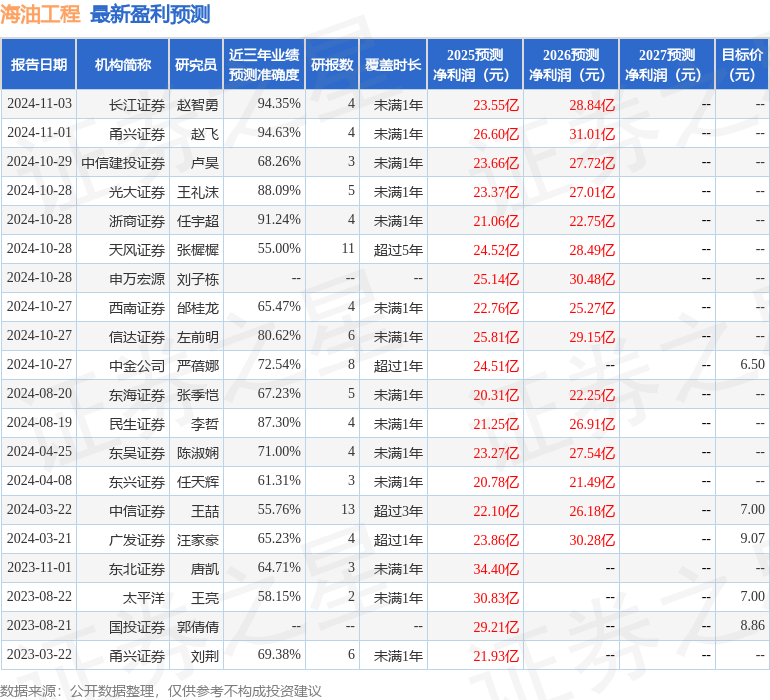770x700 pixels.
Task: Select the 34.40亿 profit forecast
Action: click(496, 569)
